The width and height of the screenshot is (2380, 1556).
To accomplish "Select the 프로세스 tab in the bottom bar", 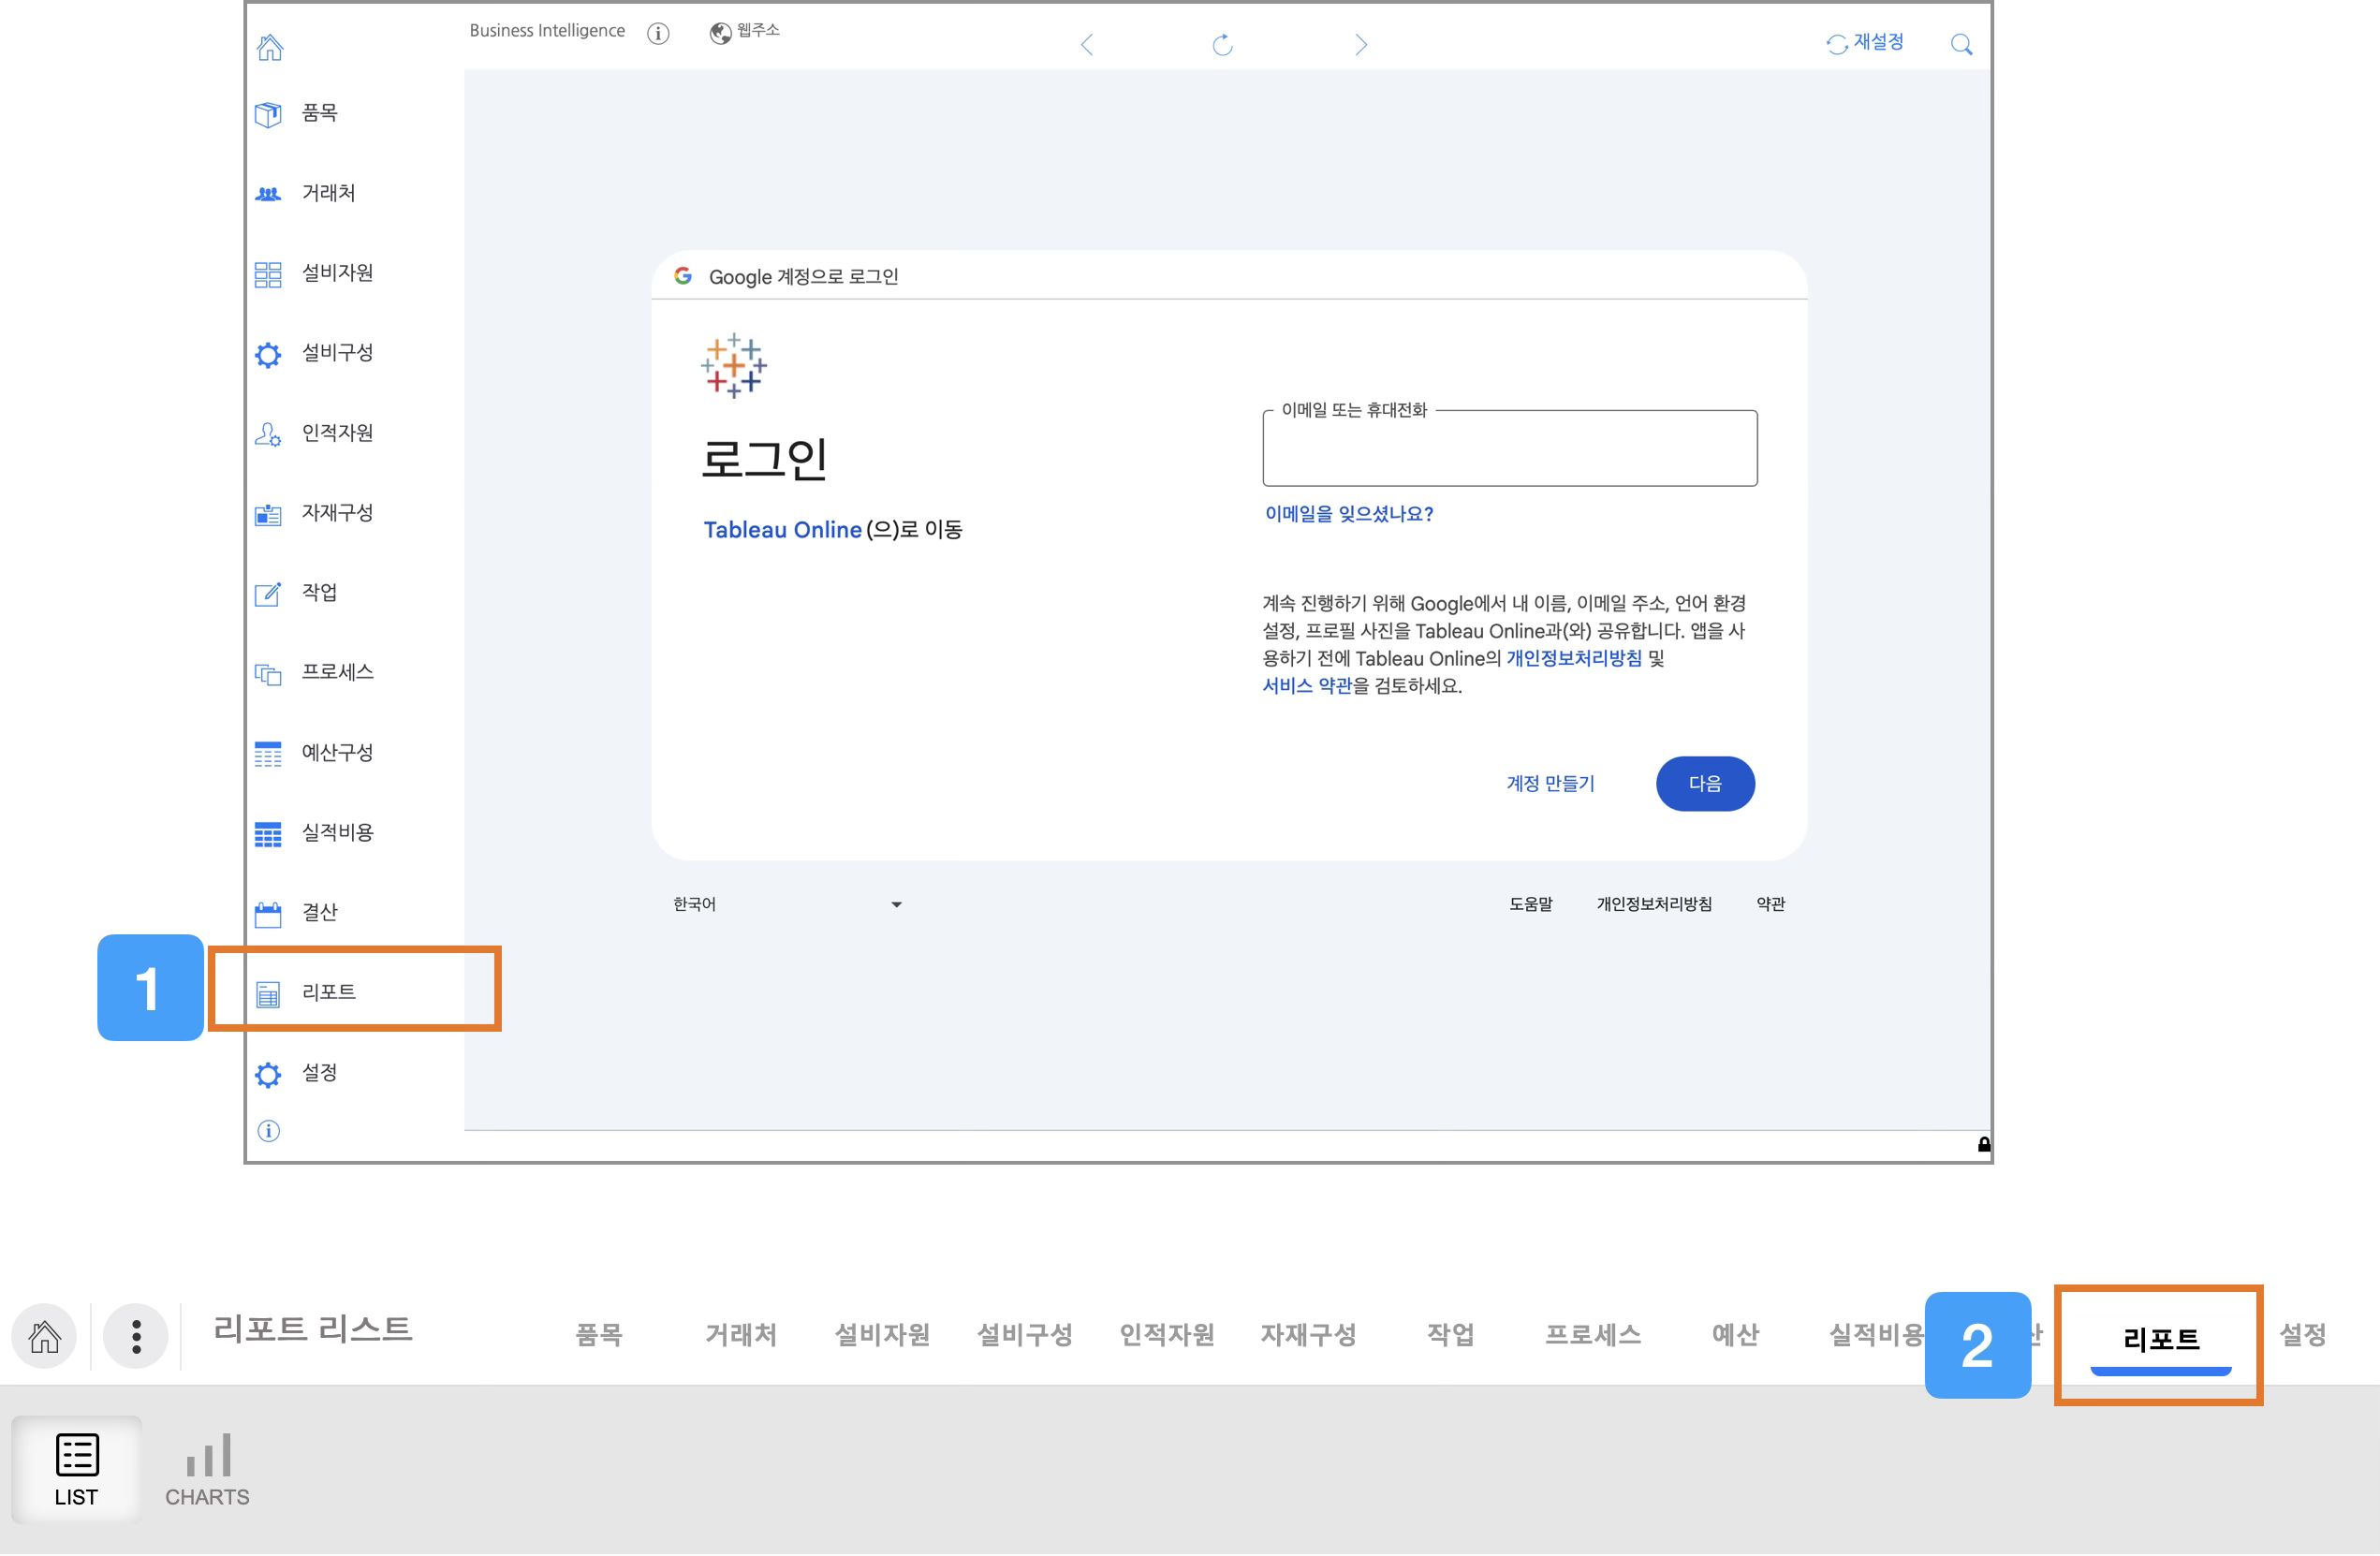I will coord(1592,1336).
